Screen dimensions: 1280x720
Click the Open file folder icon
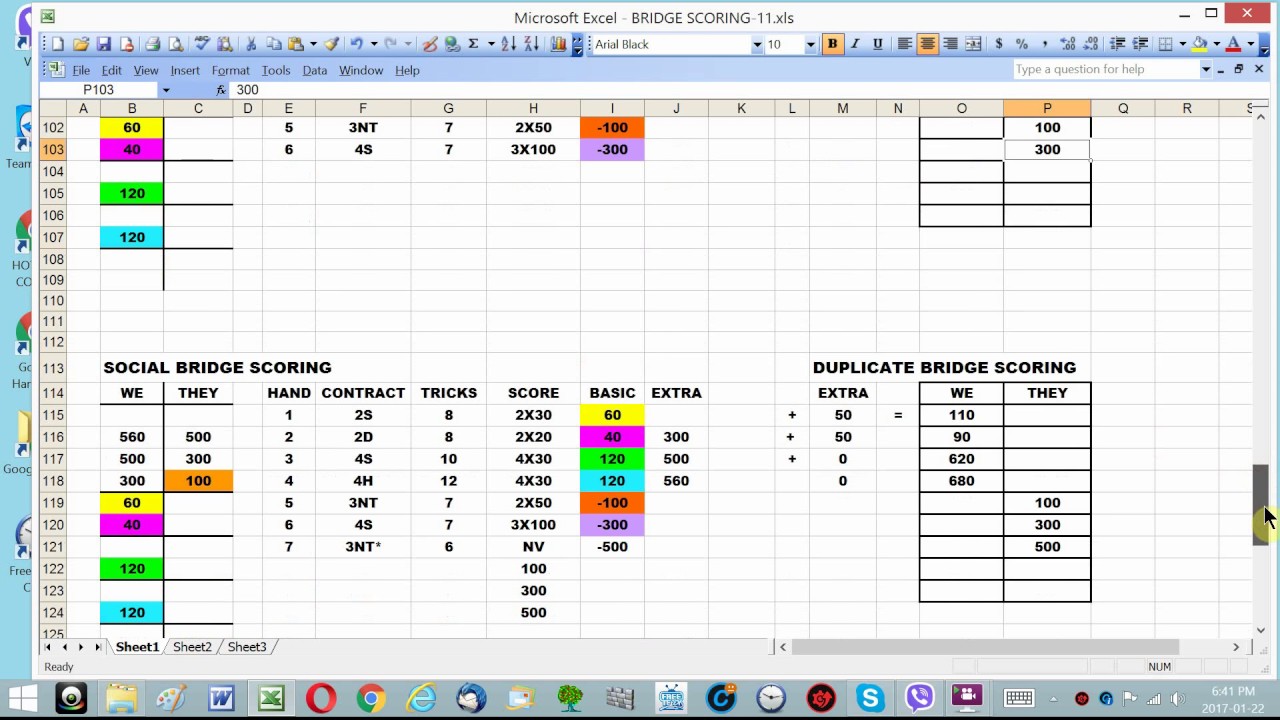(x=81, y=44)
